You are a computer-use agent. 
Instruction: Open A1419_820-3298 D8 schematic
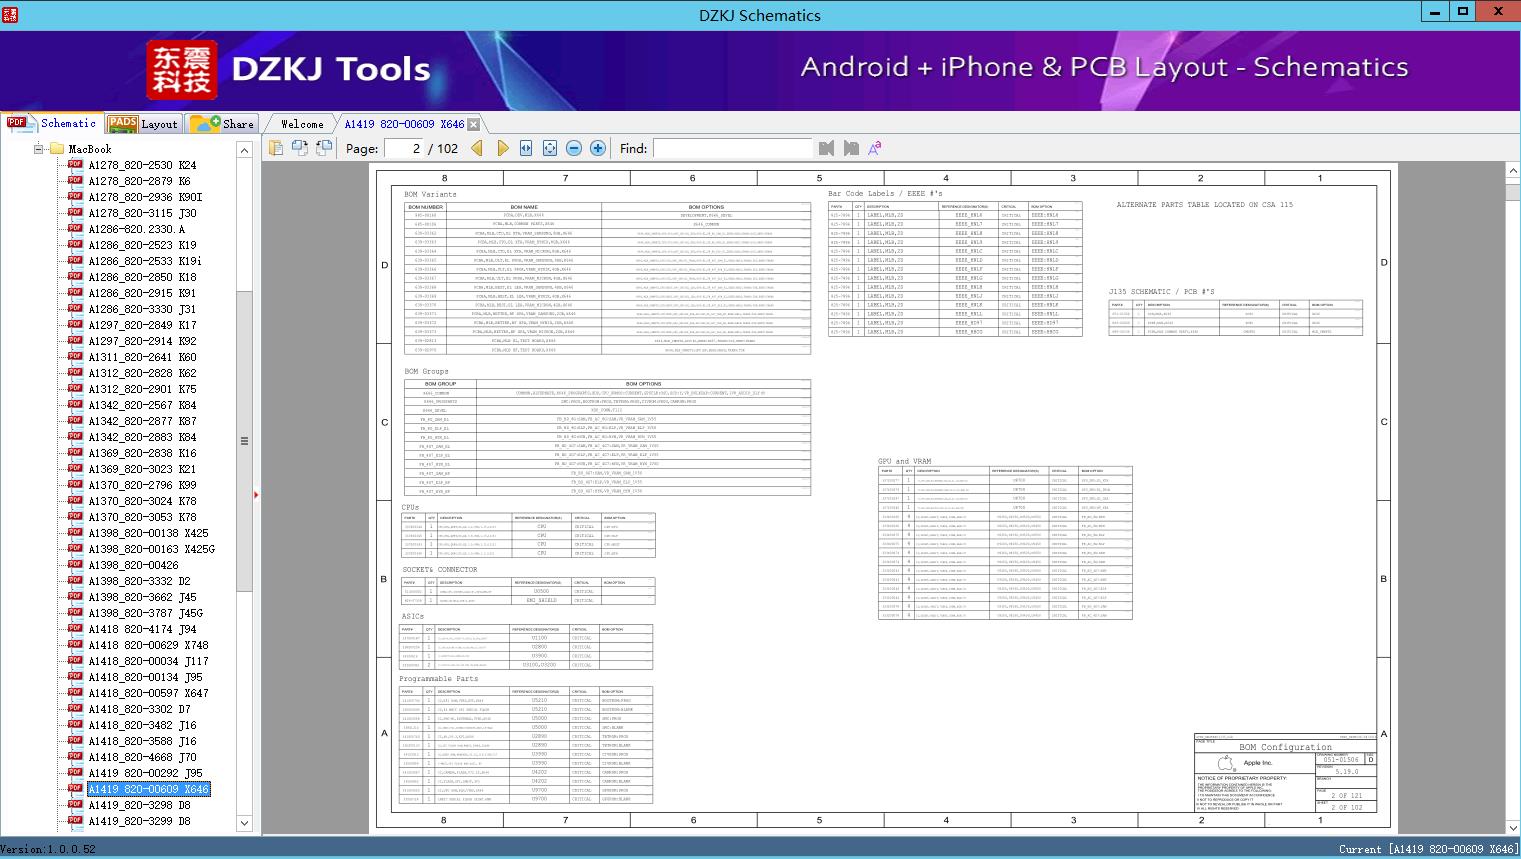coord(139,805)
